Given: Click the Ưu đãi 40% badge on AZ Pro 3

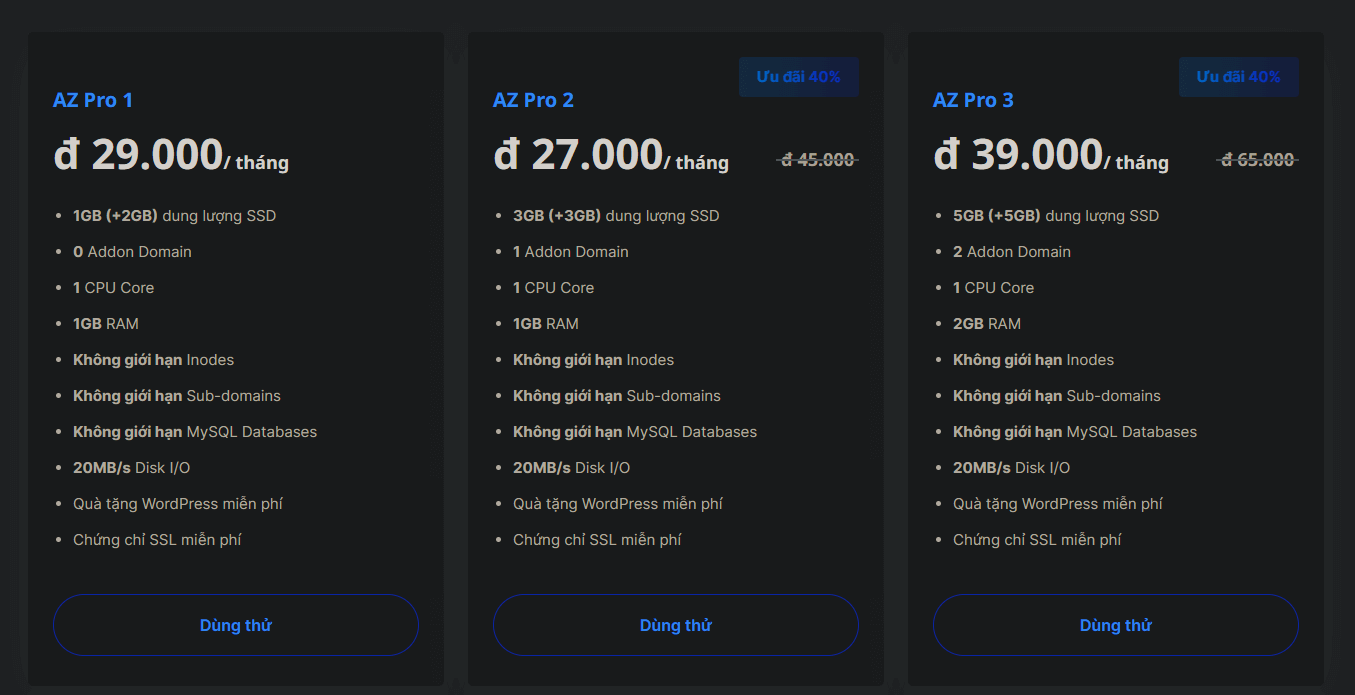Looking at the screenshot, I should coord(1239,77).
